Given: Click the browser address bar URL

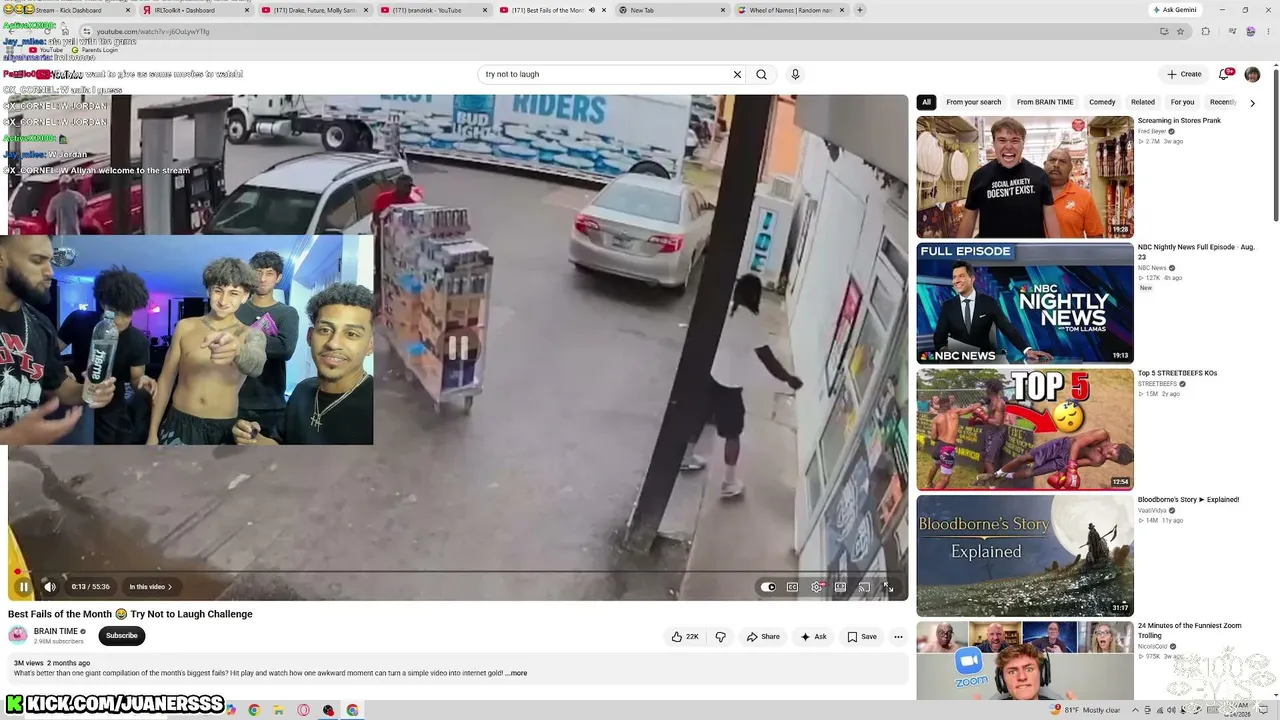Looking at the screenshot, I should [x=153, y=32].
